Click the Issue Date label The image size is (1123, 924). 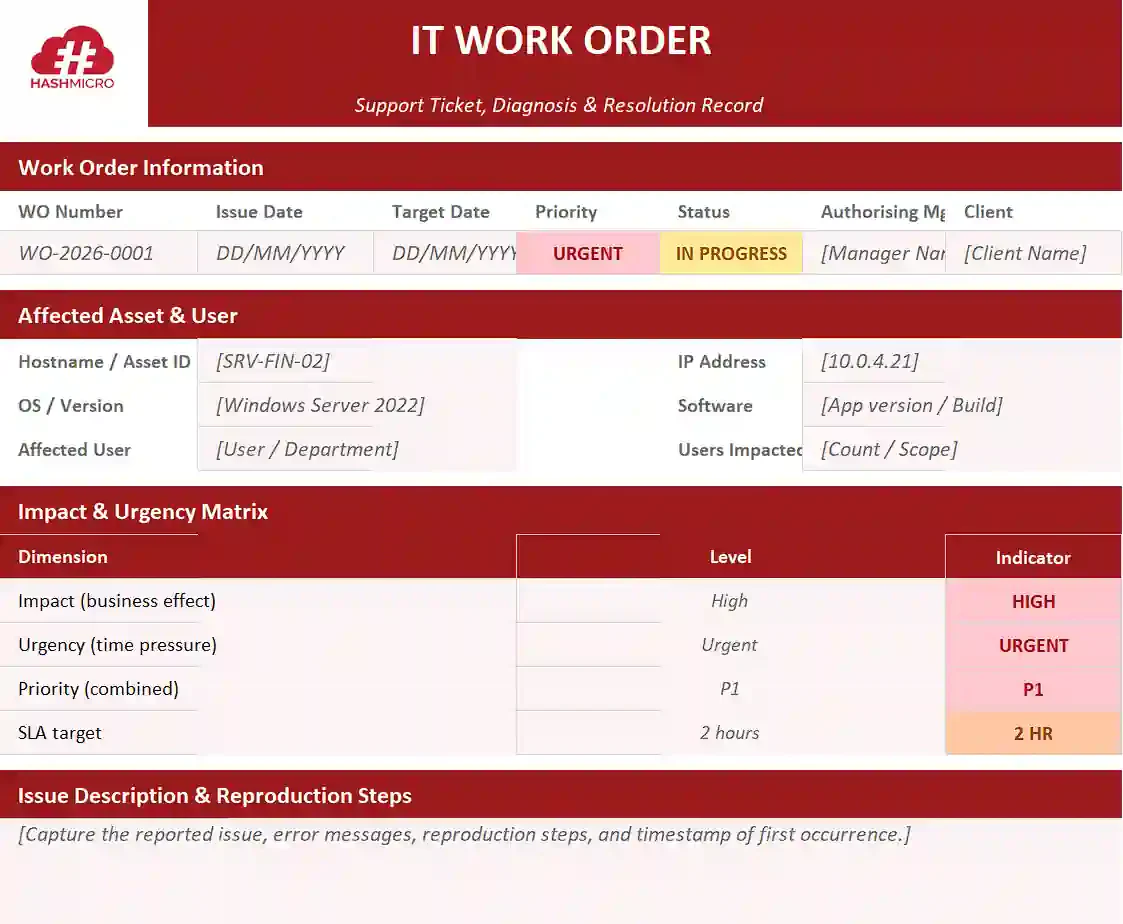(259, 212)
